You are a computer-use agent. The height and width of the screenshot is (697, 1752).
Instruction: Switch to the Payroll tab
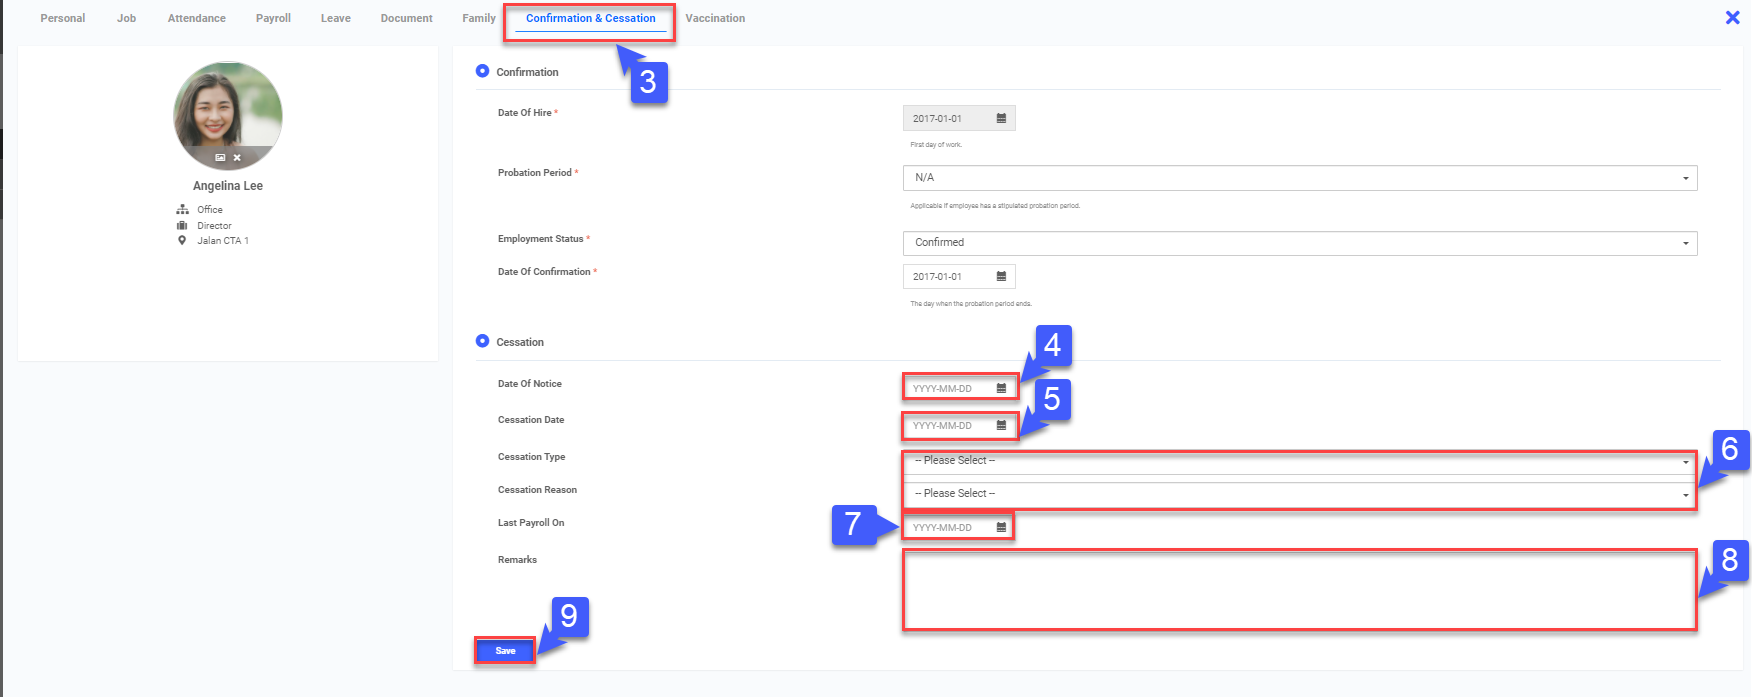pyautogui.click(x=273, y=18)
